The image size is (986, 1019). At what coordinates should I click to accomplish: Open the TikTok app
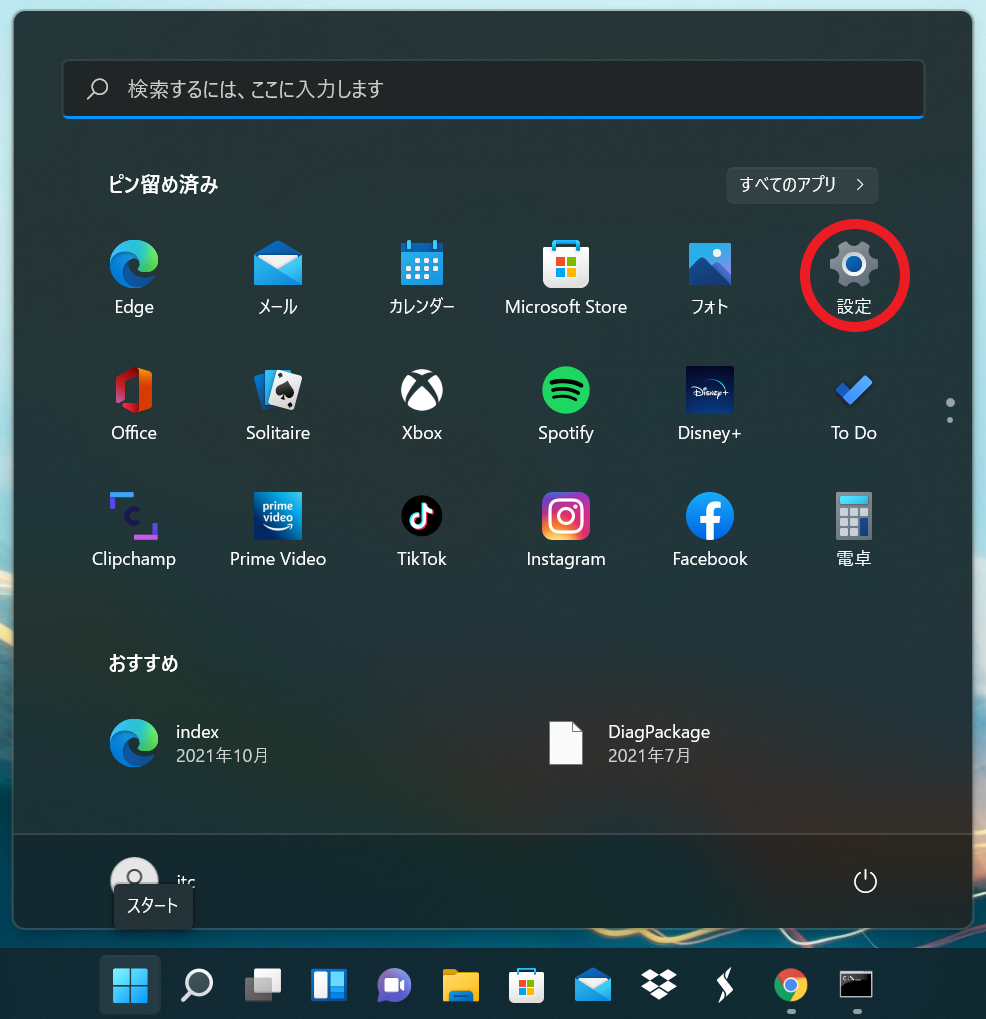[x=422, y=529]
